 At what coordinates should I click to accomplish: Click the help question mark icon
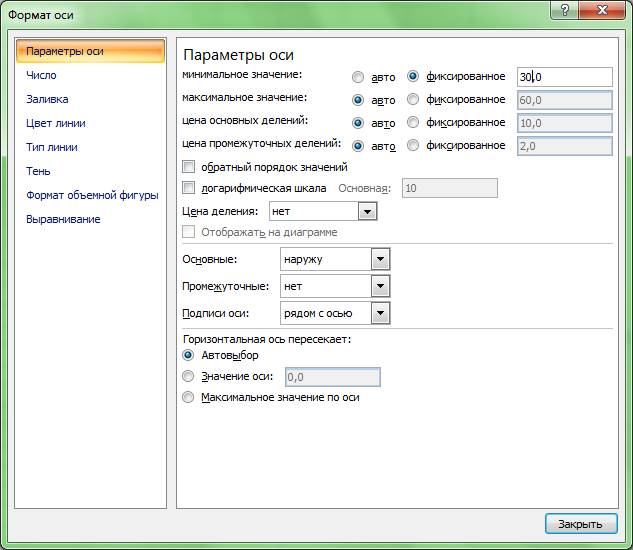point(568,11)
